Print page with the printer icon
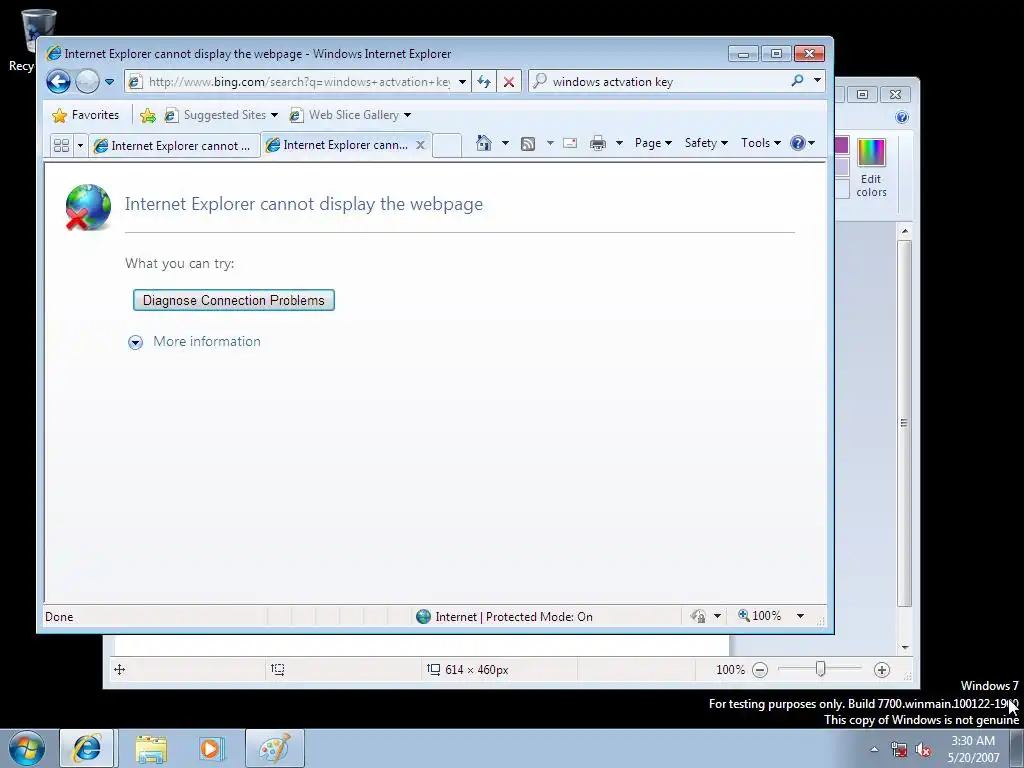Viewport: 1024px width, 768px height. pyautogui.click(x=598, y=143)
